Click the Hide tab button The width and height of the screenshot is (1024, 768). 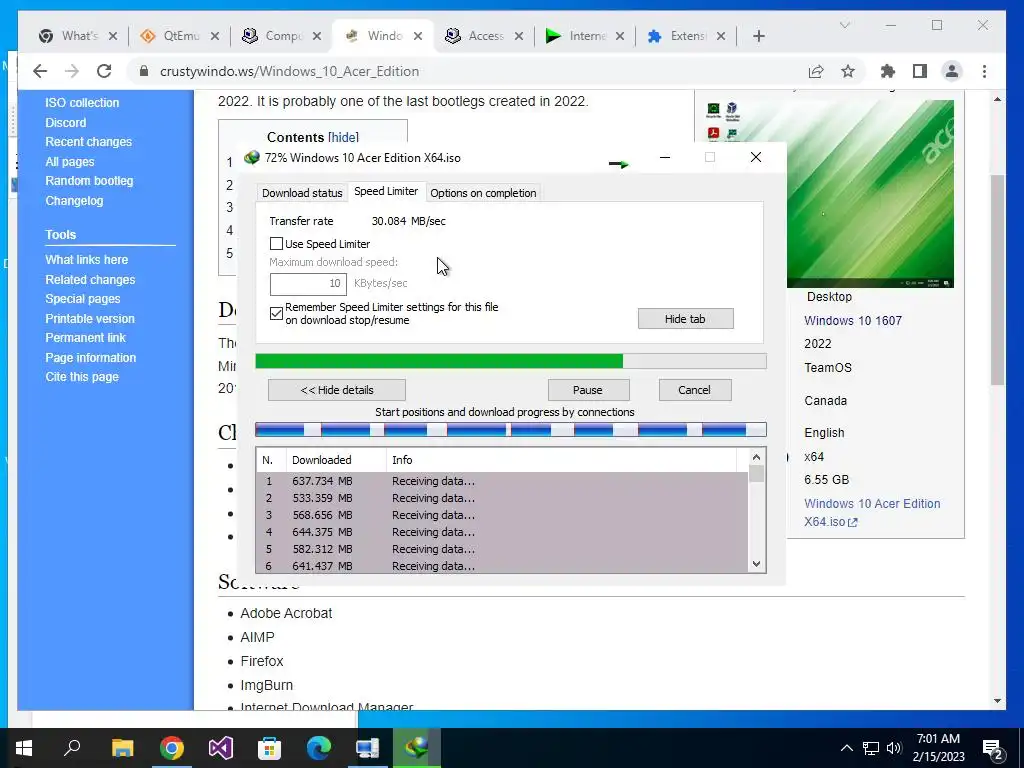(685, 319)
